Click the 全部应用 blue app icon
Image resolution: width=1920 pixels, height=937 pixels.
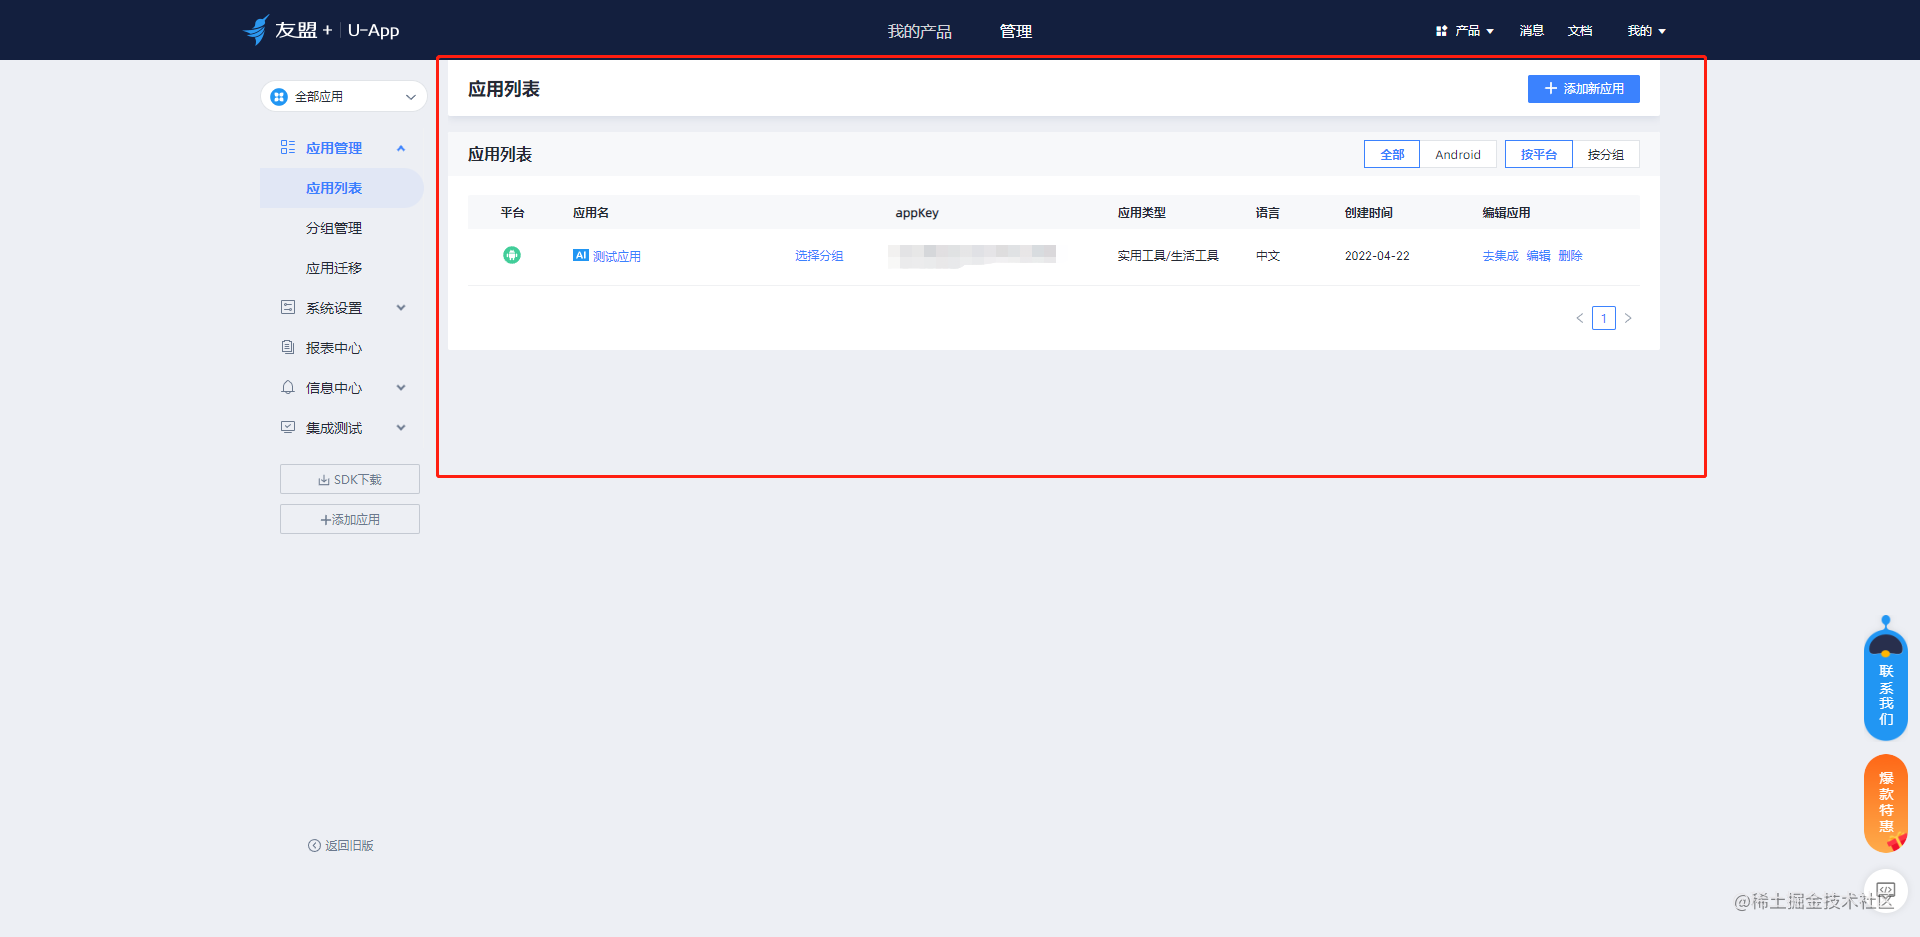(279, 96)
